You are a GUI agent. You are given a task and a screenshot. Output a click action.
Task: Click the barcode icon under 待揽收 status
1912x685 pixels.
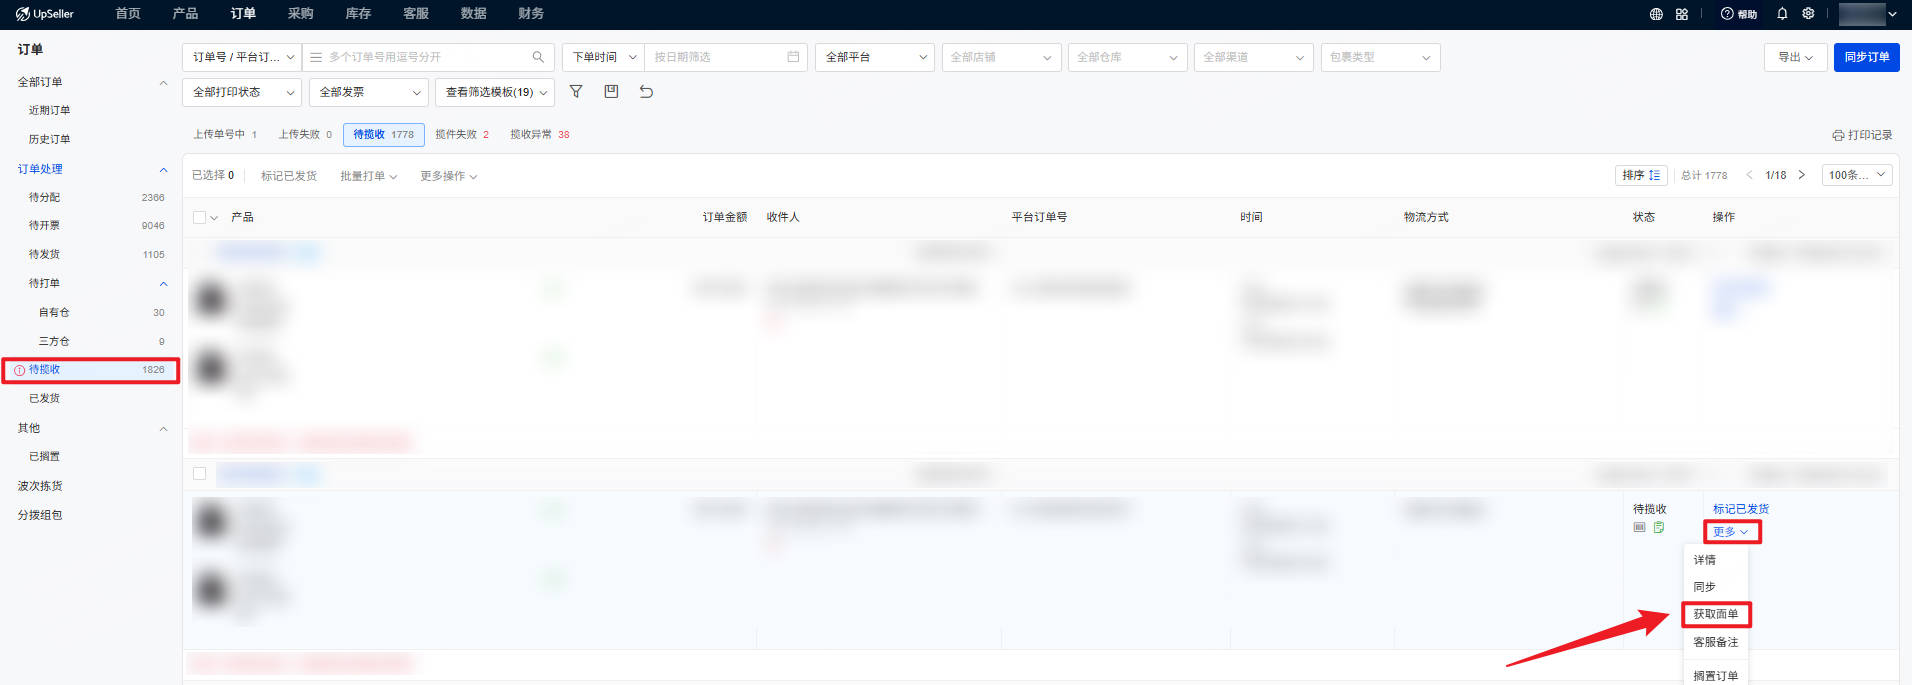pos(1639,527)
